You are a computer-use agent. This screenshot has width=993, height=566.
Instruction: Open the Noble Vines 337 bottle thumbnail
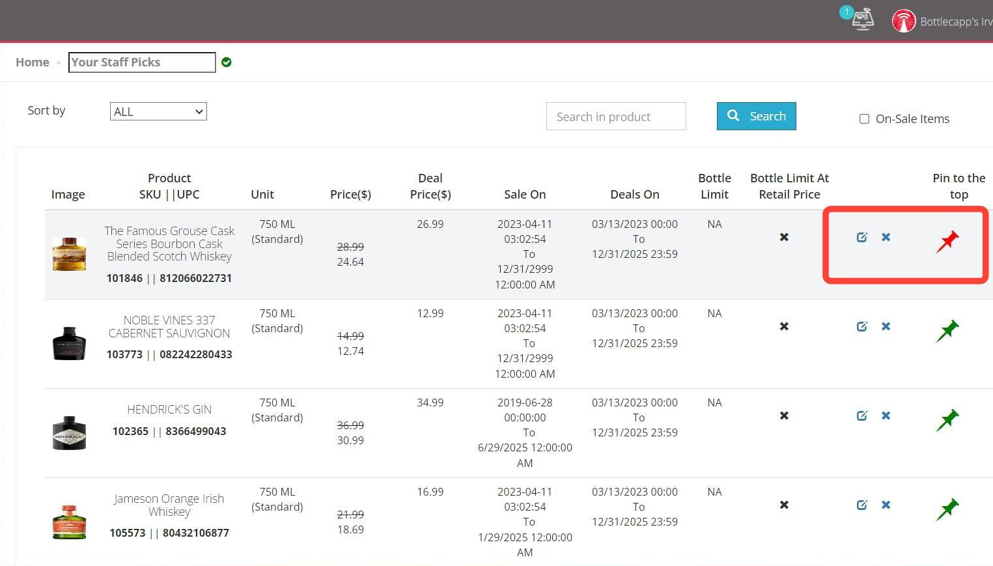tap(69, 343)
